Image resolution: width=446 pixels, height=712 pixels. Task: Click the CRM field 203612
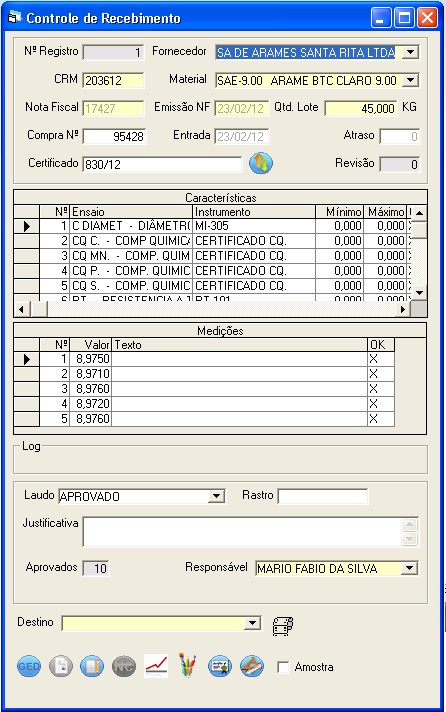(x=114, y=80)
